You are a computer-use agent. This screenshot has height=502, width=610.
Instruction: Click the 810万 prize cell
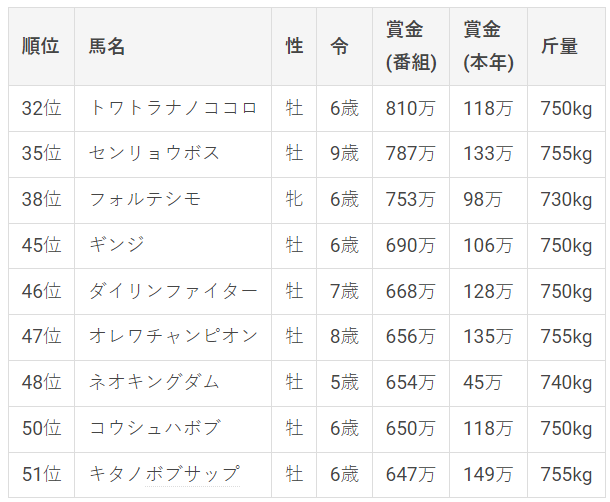point(410,108)
